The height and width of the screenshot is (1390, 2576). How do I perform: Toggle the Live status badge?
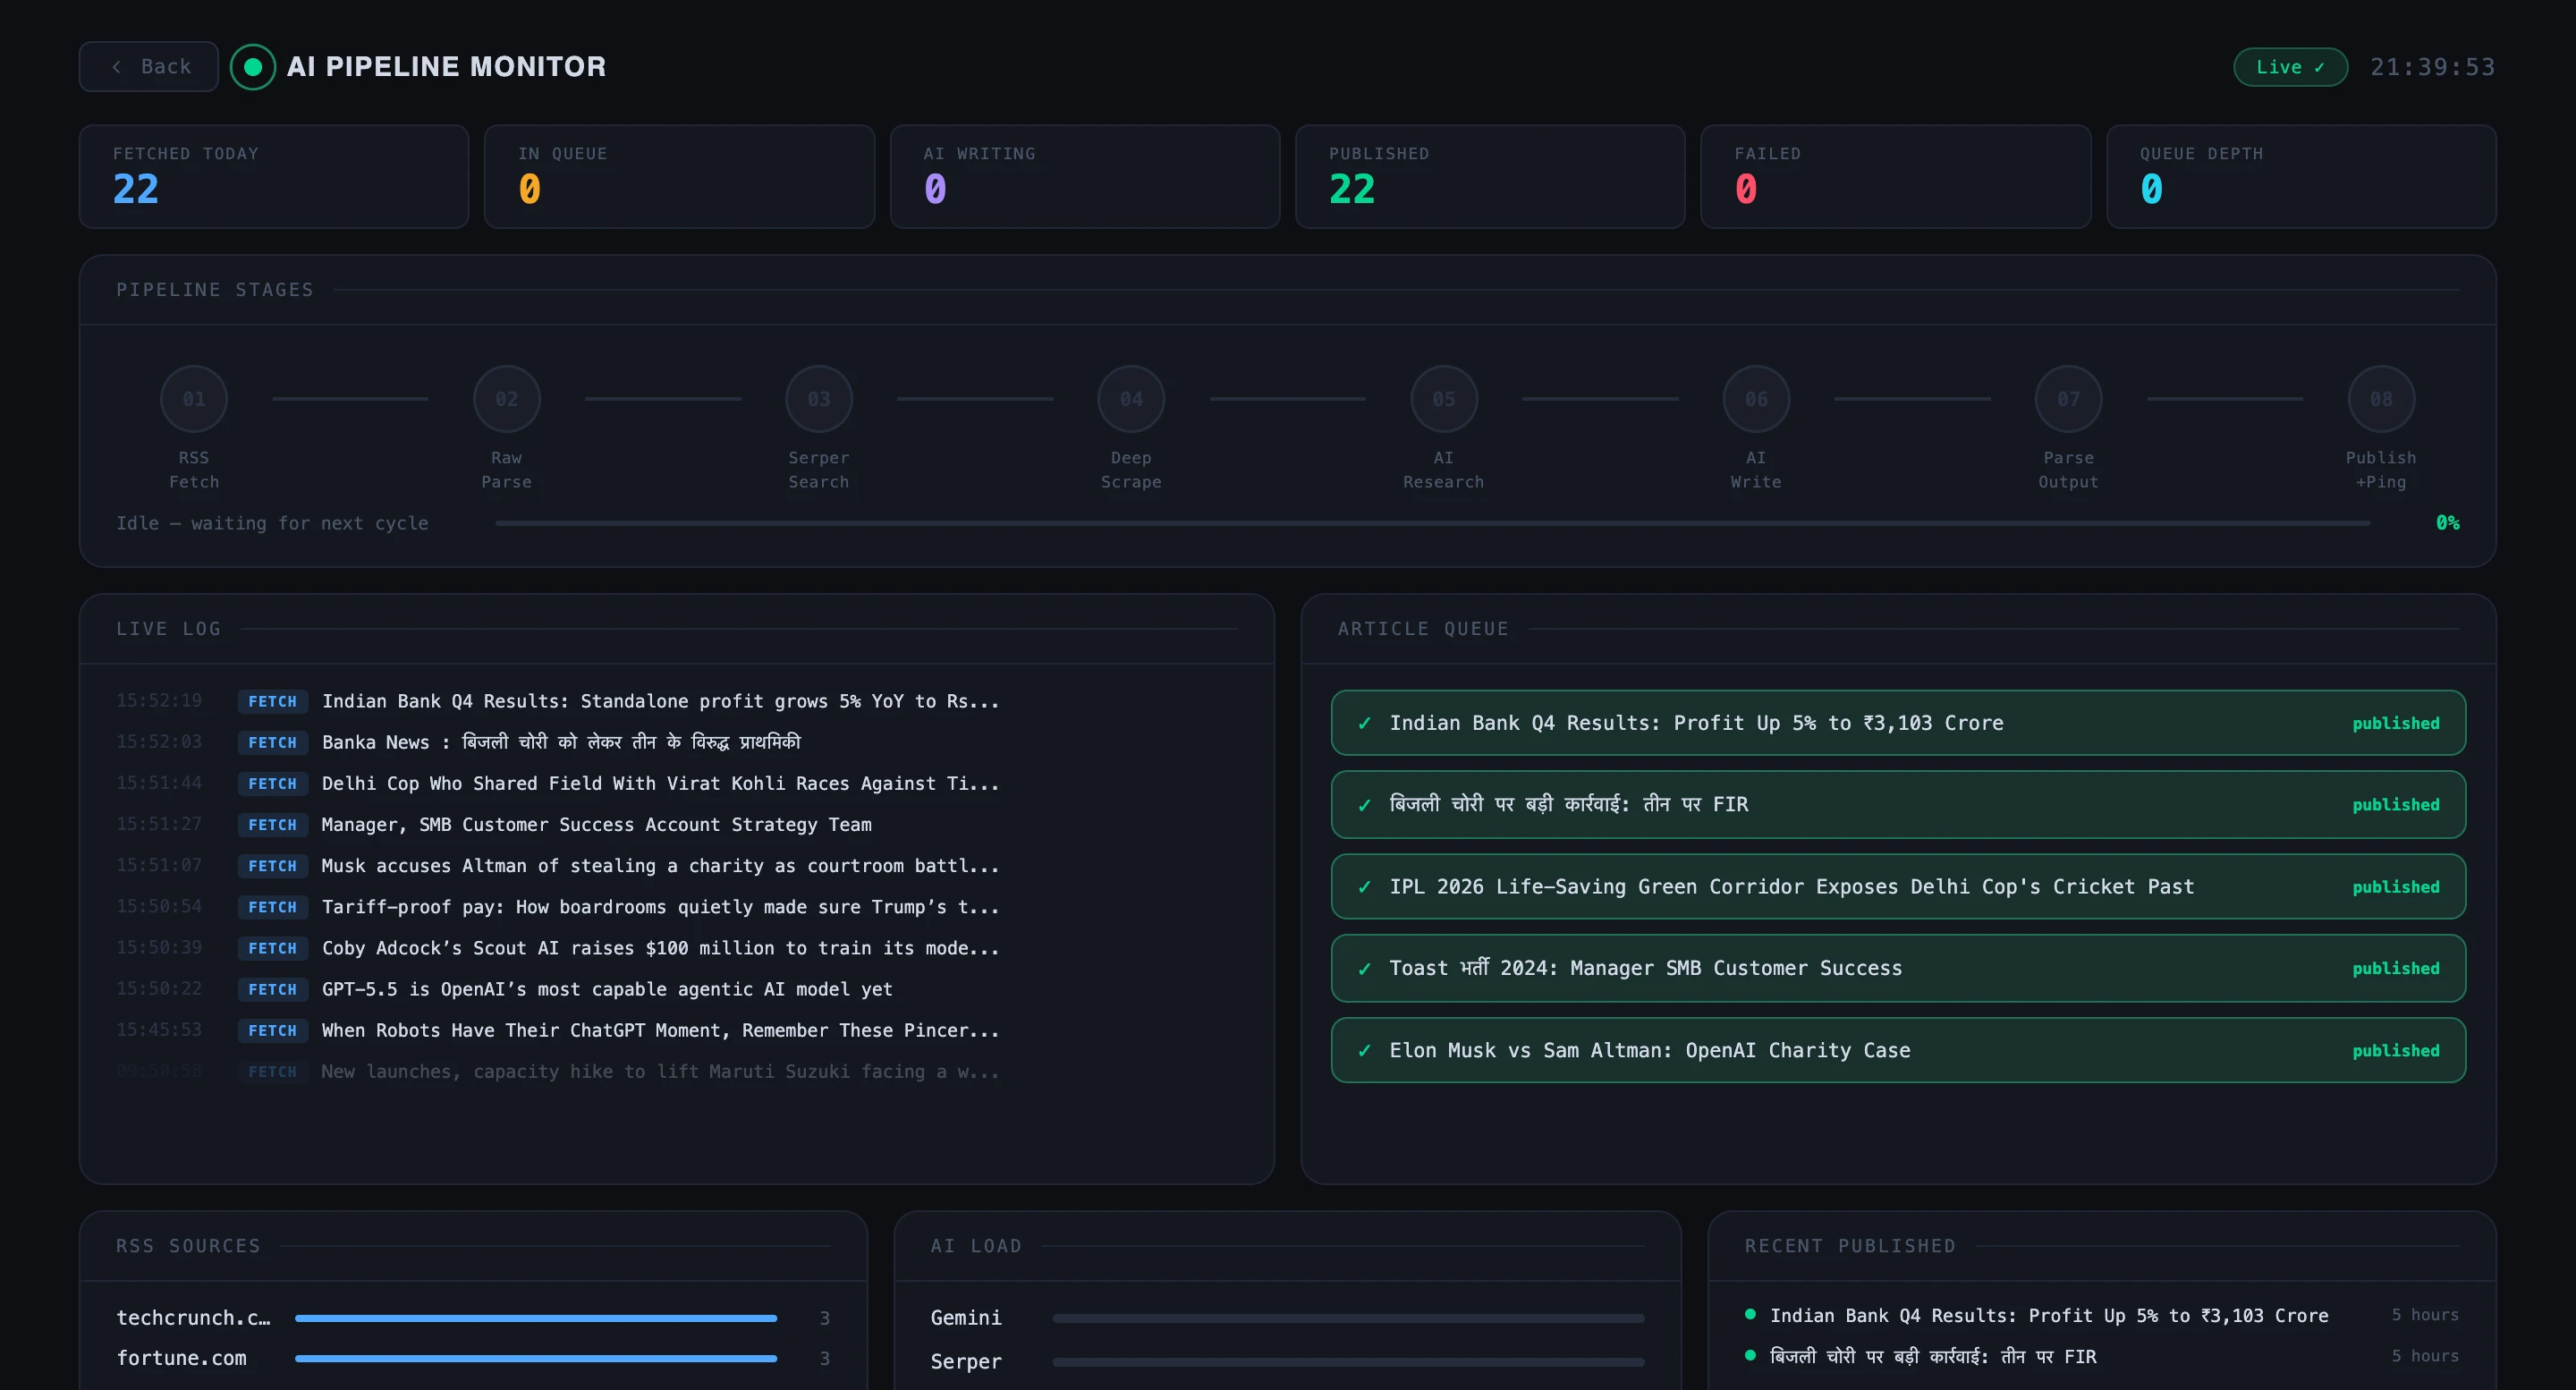pyautogui.click(x=2289, y=67)
